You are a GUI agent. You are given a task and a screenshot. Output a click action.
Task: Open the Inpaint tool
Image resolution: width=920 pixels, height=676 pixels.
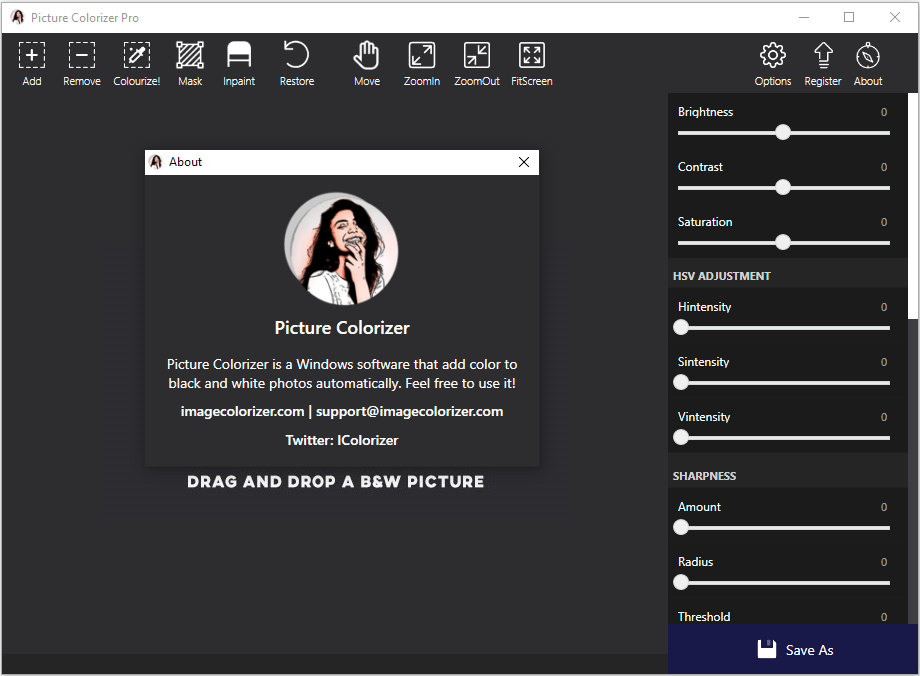[x=239, y=56]
